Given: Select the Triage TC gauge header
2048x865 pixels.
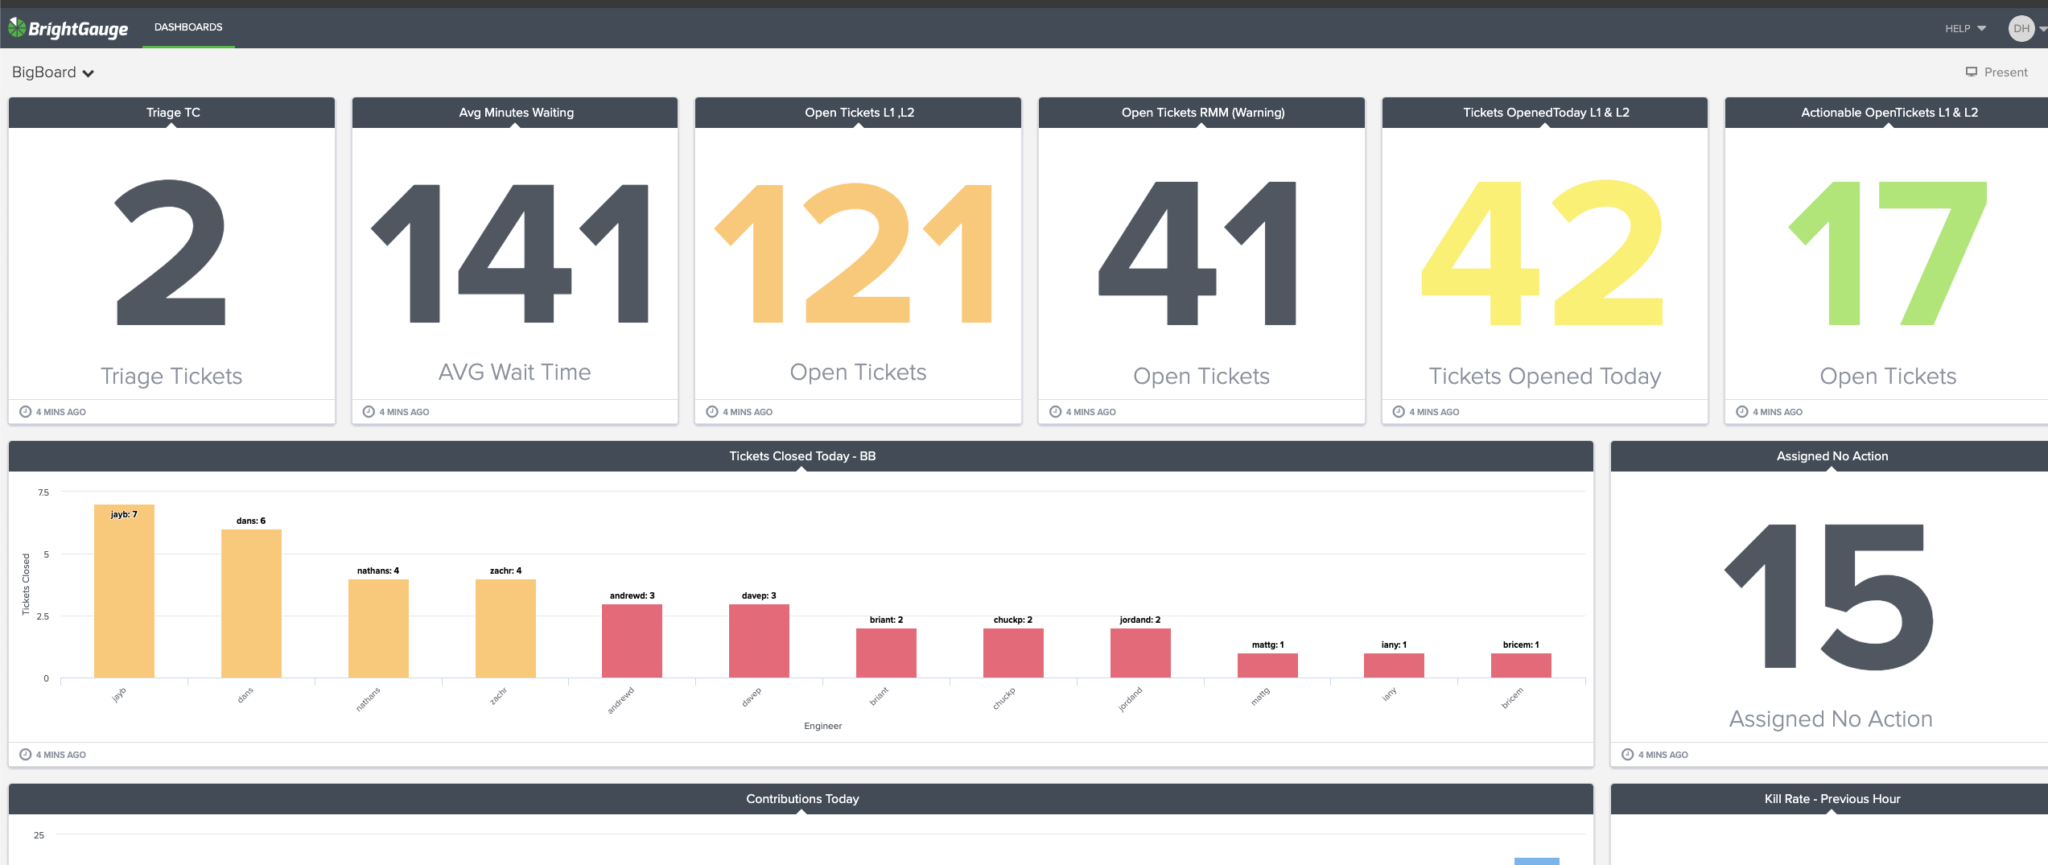Looking at the screenshot, I should point(172,112).
